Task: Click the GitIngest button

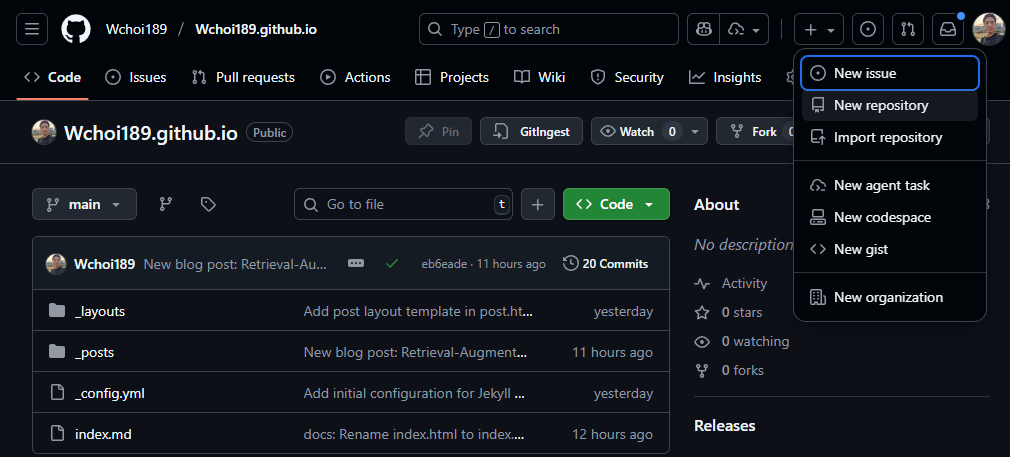Action: pos(531,131)
